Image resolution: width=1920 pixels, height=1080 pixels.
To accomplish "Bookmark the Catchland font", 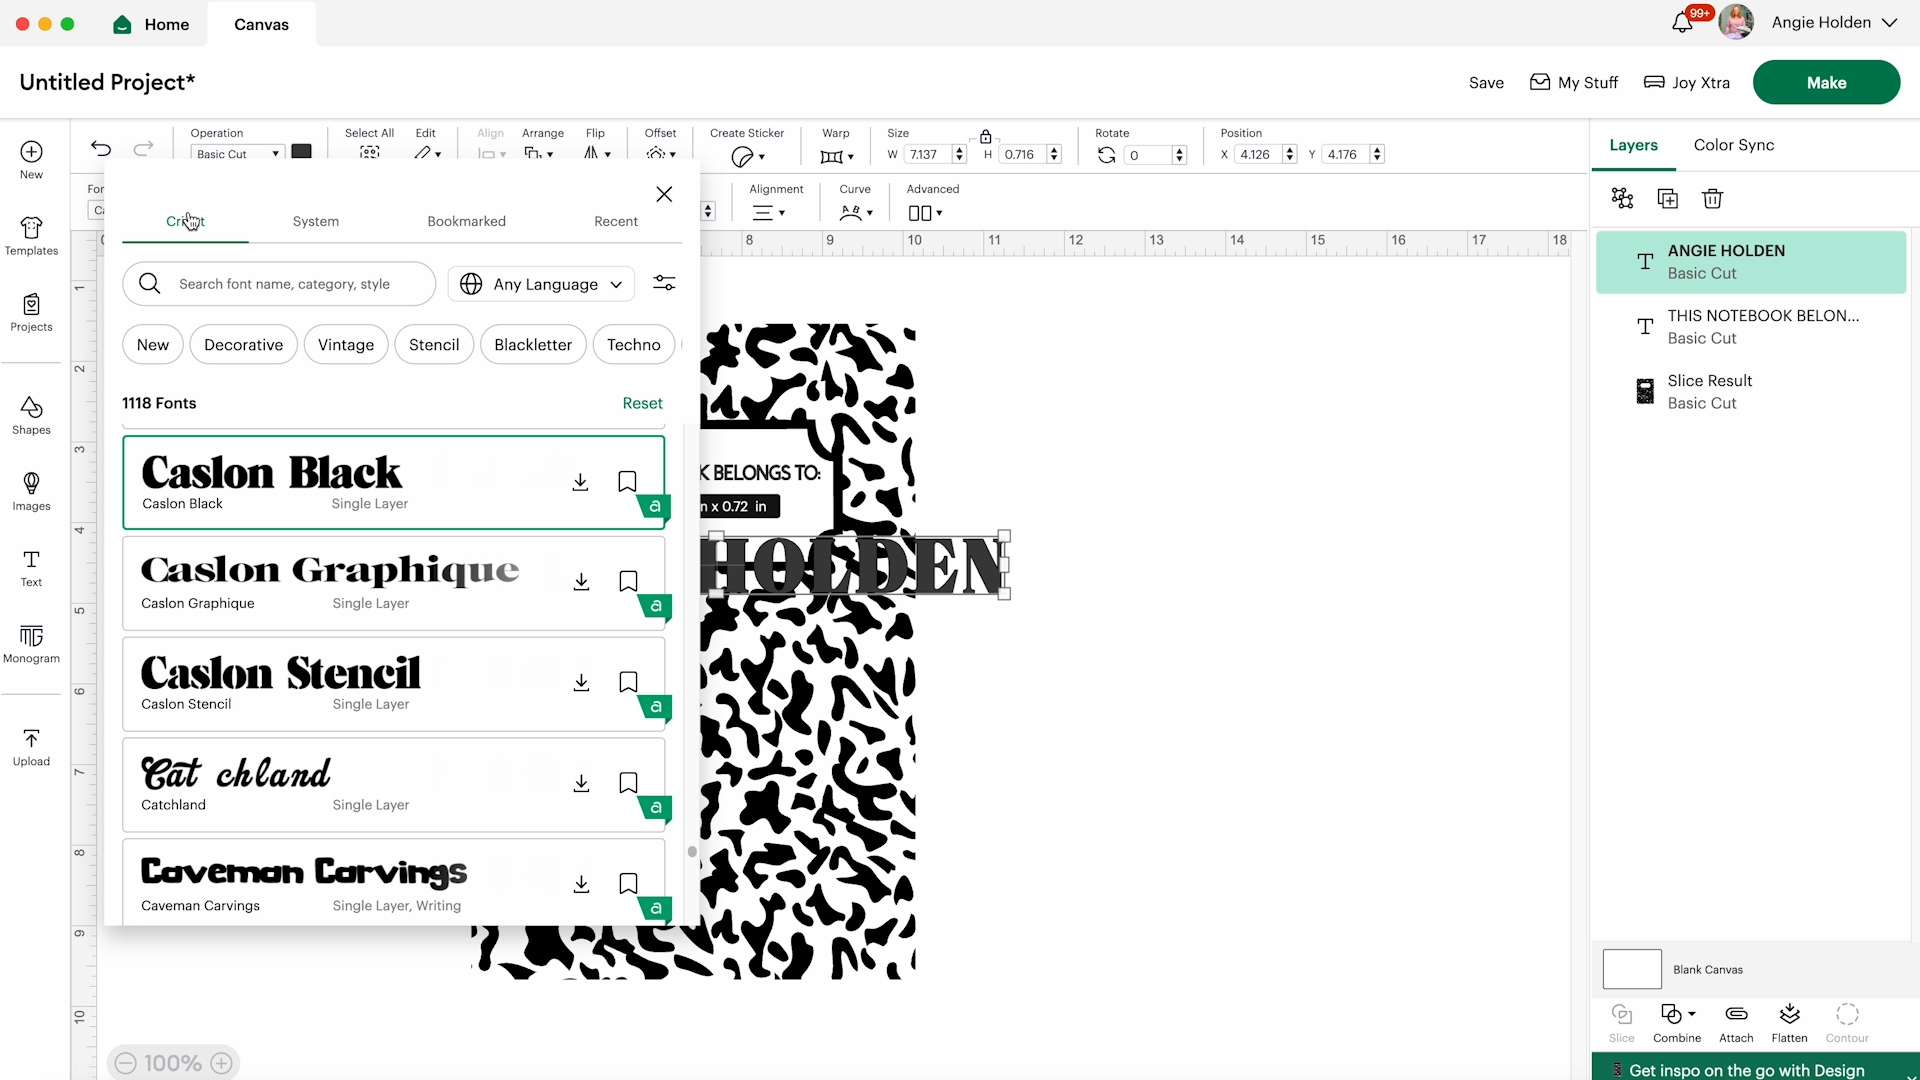I will [628, 783].
